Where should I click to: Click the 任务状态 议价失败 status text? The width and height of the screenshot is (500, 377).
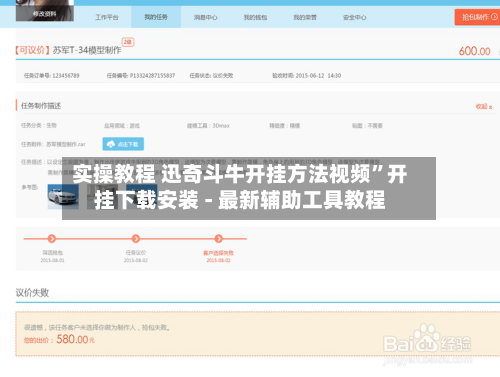[211, 76]
